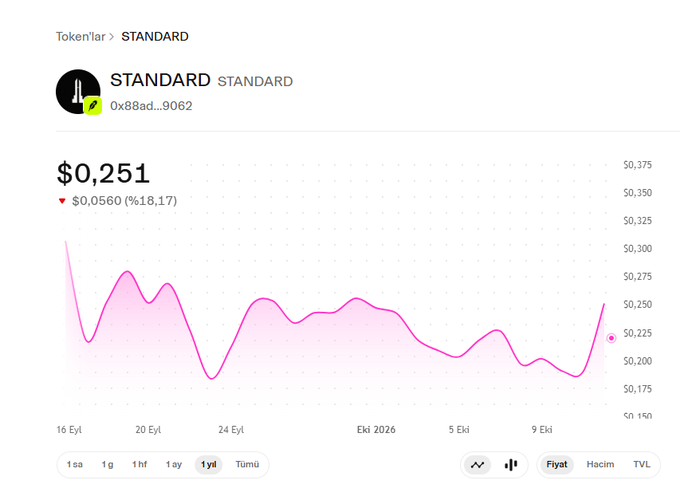
Task: Click the $0,200 axis label
Action: [x=638, y=361]
